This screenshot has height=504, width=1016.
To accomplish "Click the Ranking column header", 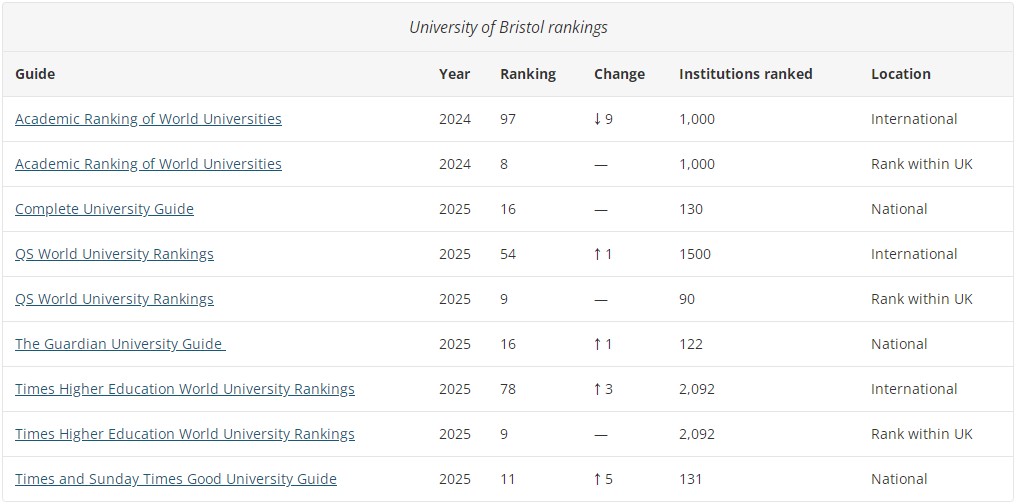I will pyautogui.click(x=528, y=74).
